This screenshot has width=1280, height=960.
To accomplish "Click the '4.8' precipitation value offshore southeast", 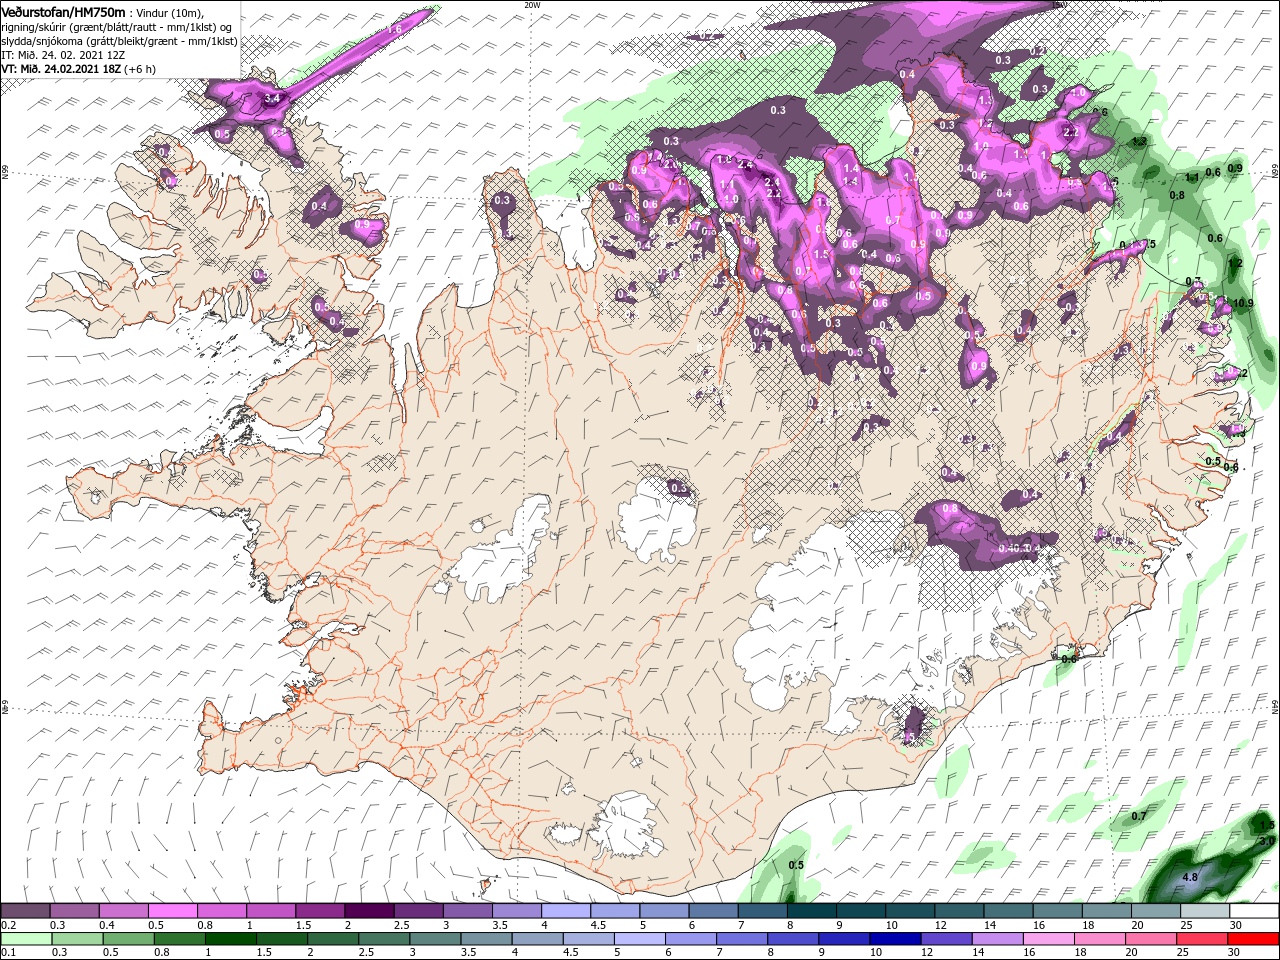I will point(1190,877).
